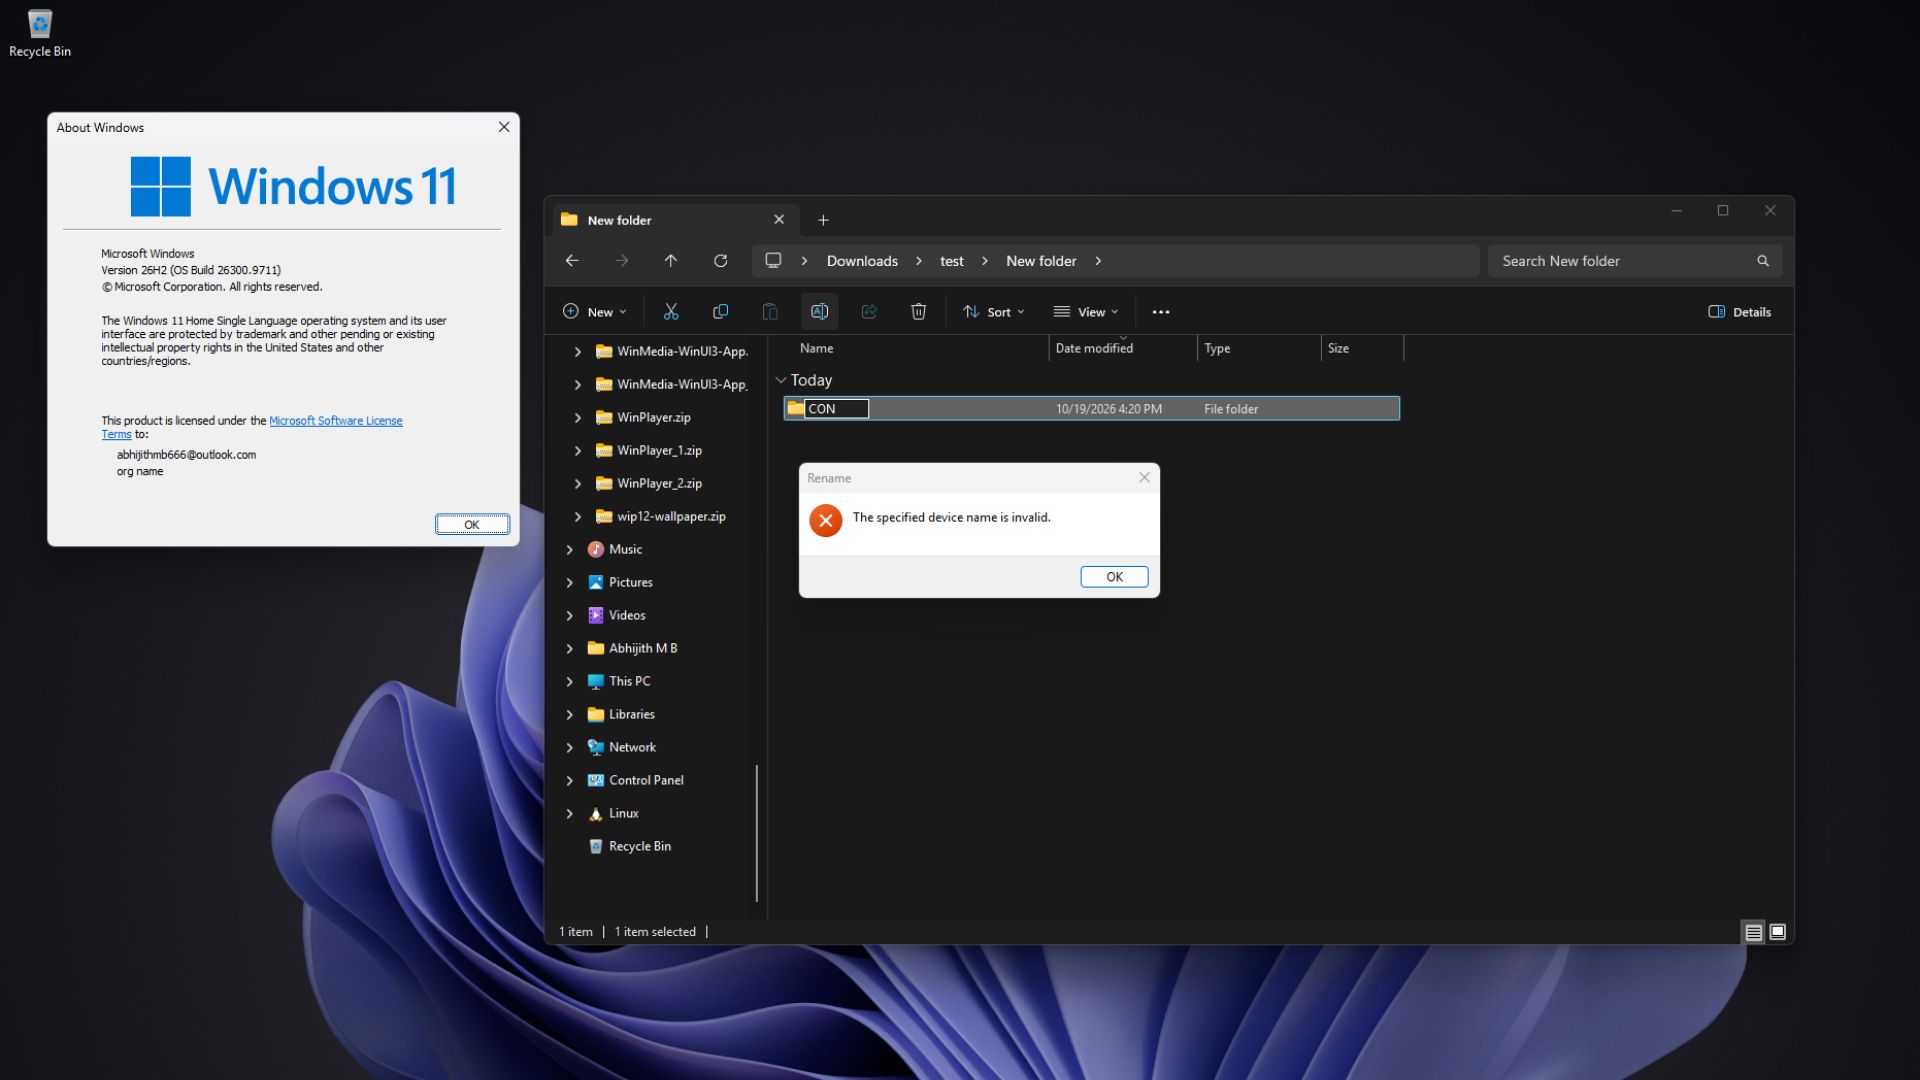Expand WinPlayer_1.zip in navigation pane

click(x=578, y=451)
